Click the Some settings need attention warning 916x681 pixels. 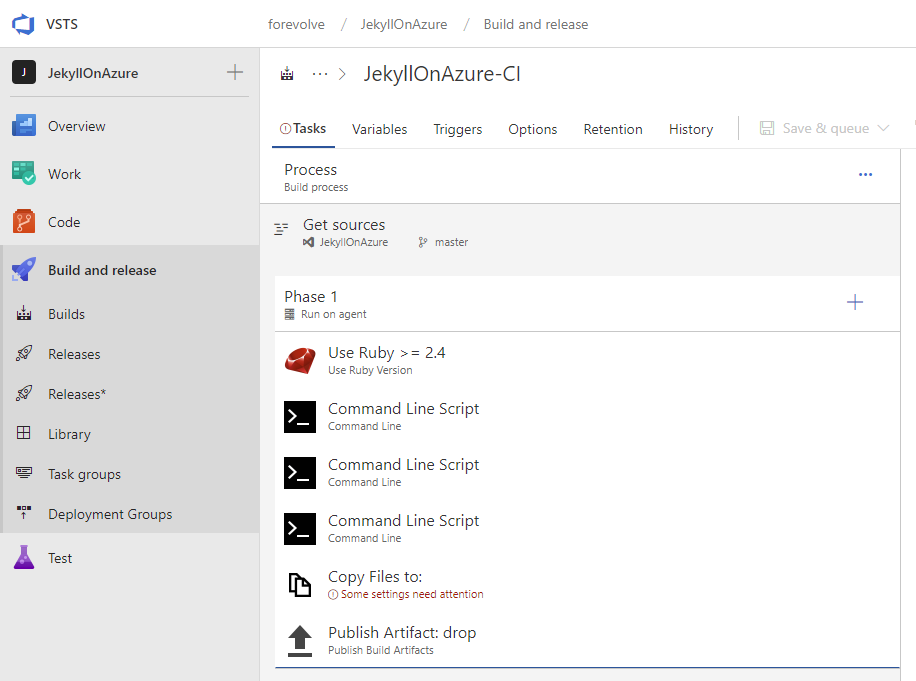point(406,594)
